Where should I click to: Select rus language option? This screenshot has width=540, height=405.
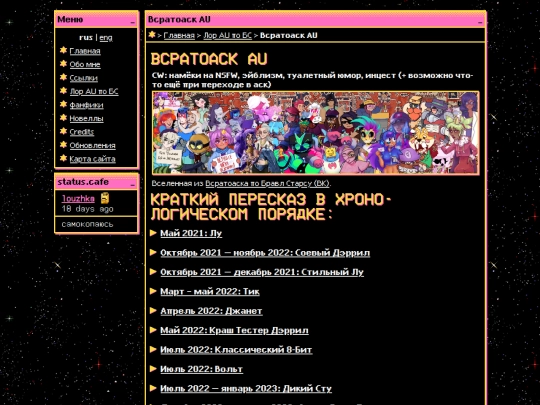pyautogui.click(x=86, y=37)
